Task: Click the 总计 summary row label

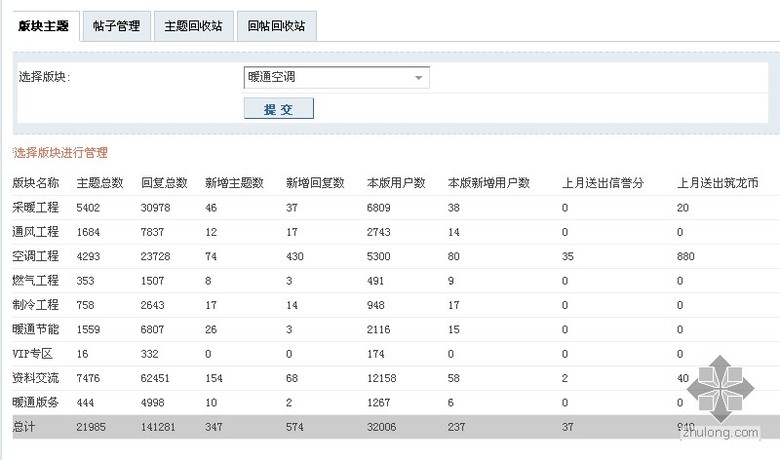Action: pyautogui.click(x=24, y=427)
